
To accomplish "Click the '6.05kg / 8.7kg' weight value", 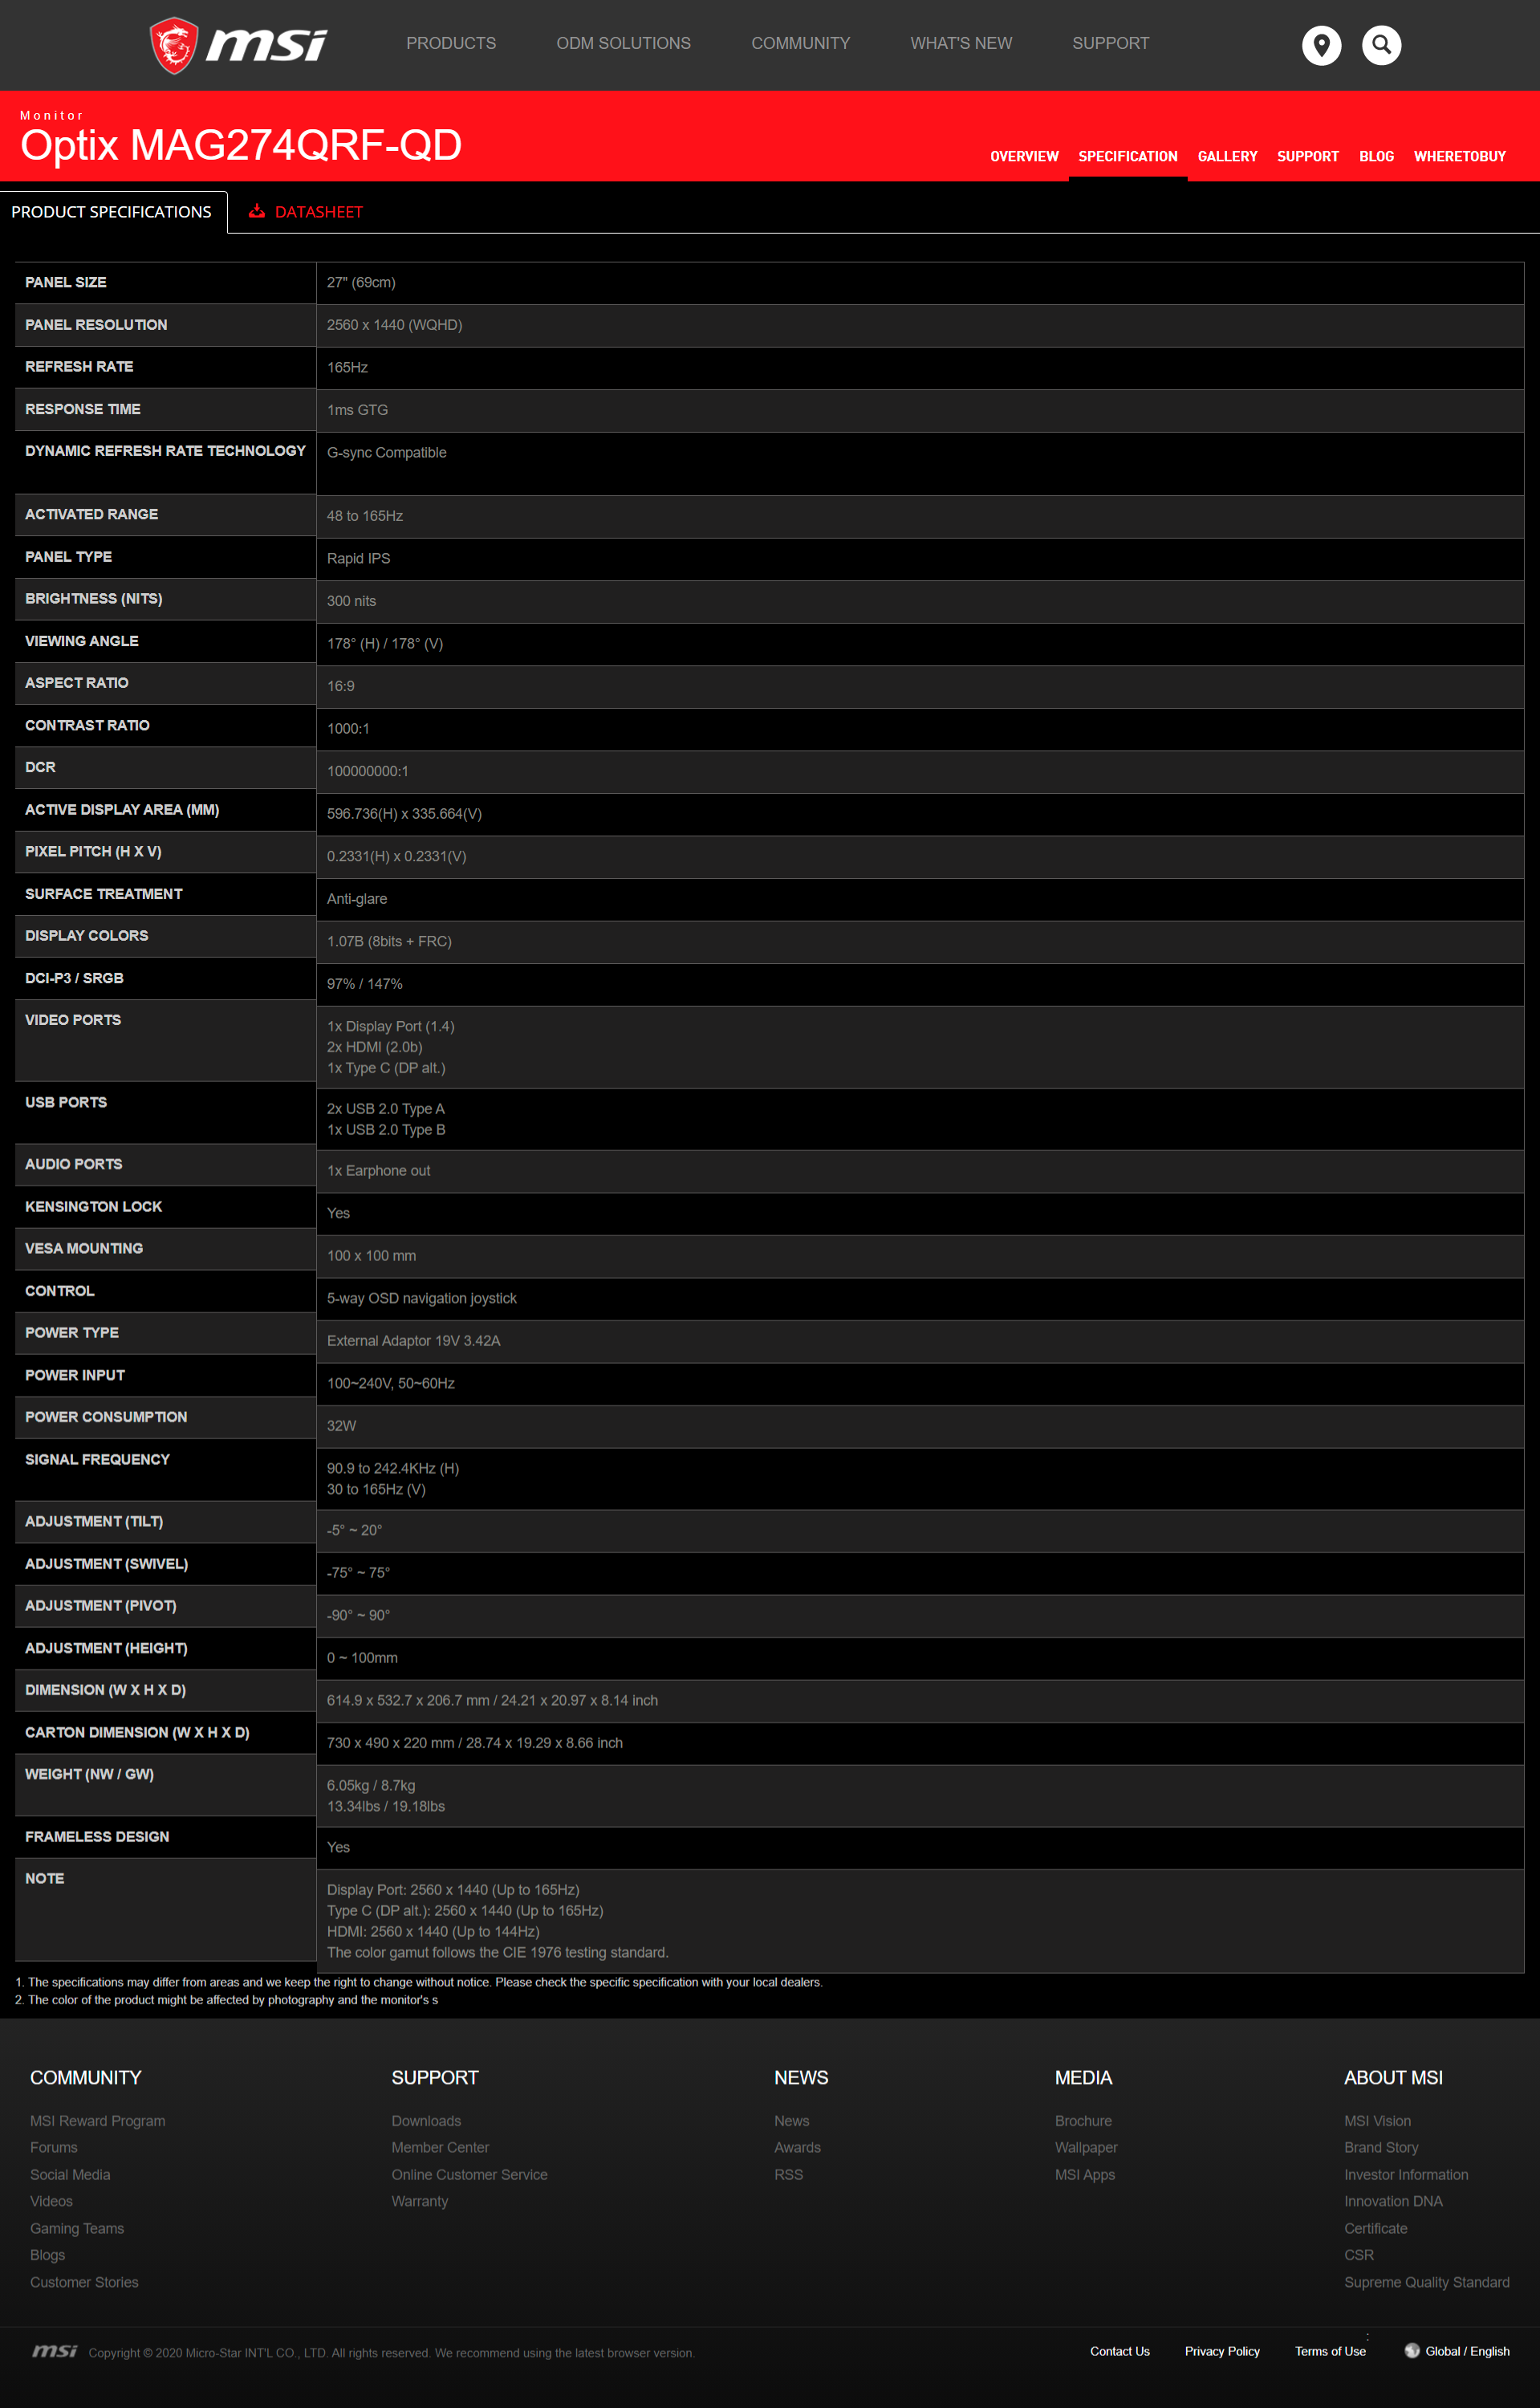I will pyautogui.click(x=370, y=1785).
